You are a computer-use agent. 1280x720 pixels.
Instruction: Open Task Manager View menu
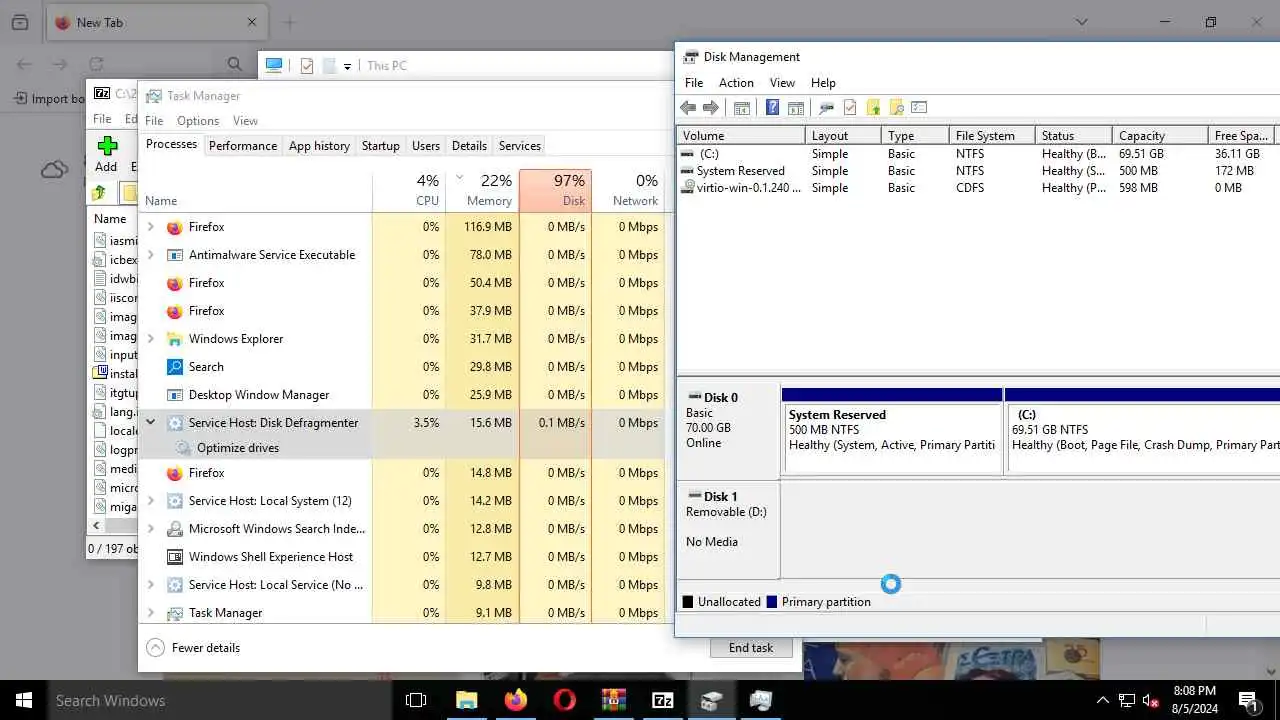click(245, 121)
